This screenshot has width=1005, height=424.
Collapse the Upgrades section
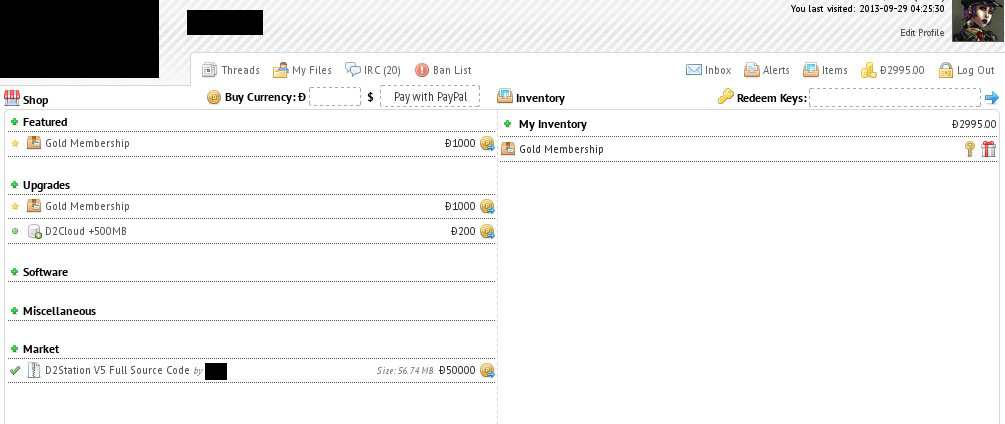tap(15, 184)
